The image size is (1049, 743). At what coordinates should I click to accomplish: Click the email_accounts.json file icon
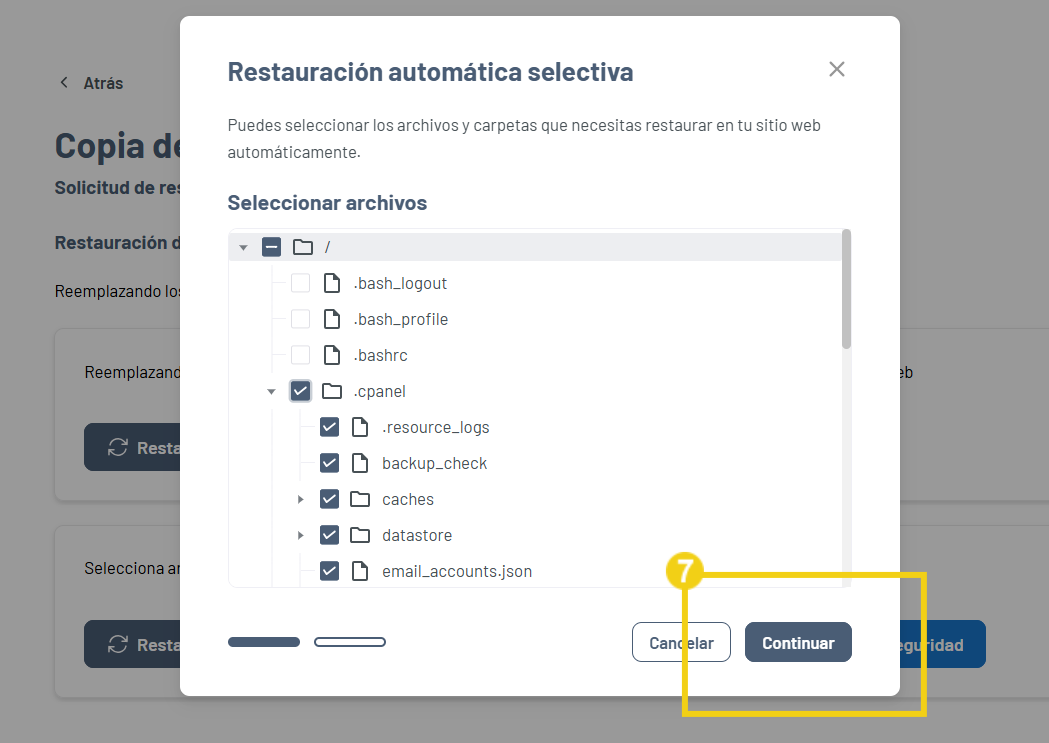[x=360, y=571]
